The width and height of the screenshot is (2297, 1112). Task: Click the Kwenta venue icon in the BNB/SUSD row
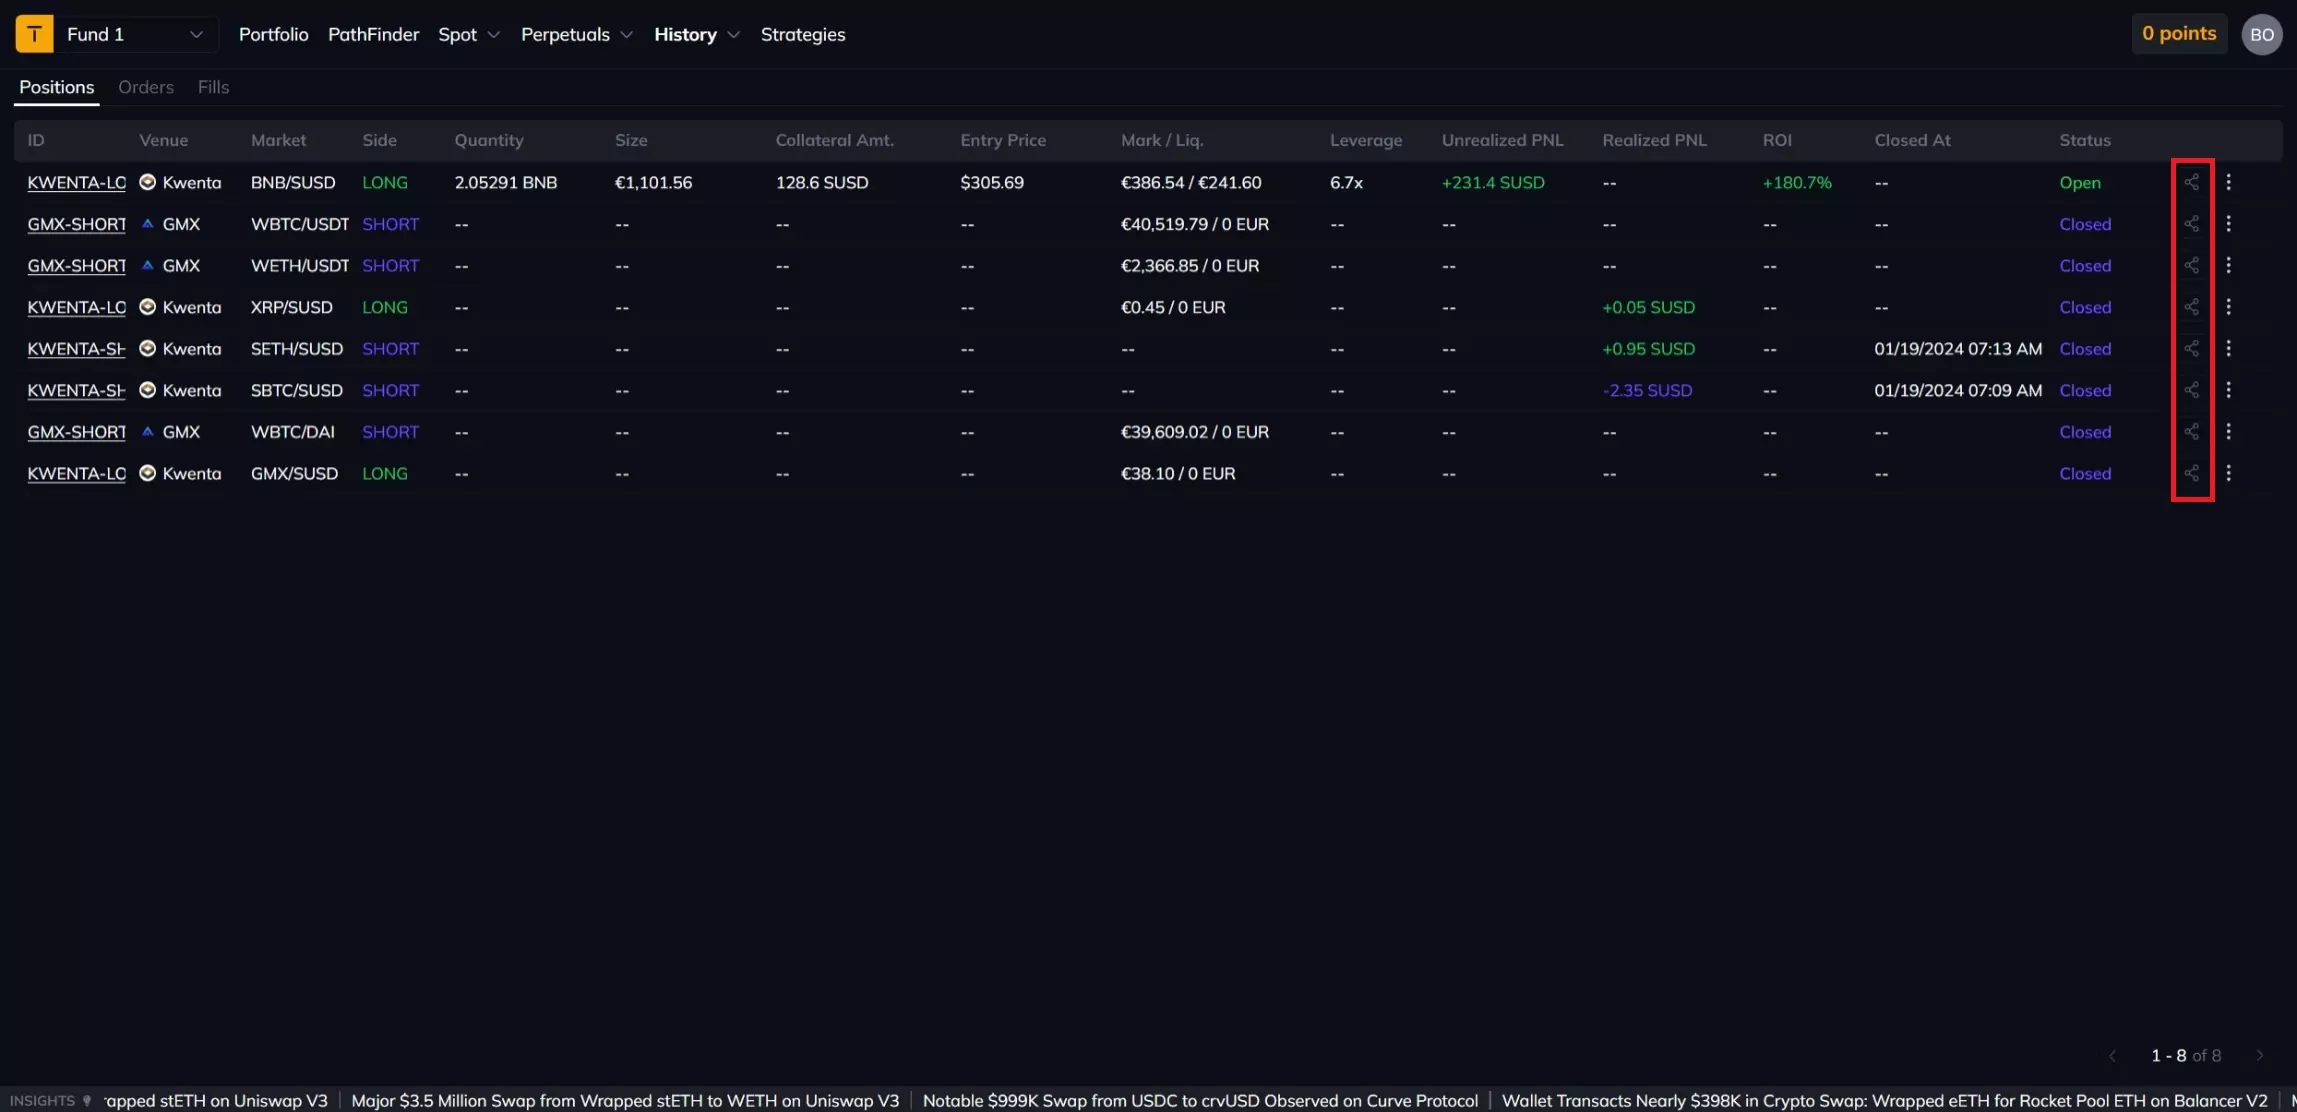click(x=147, y=182)
